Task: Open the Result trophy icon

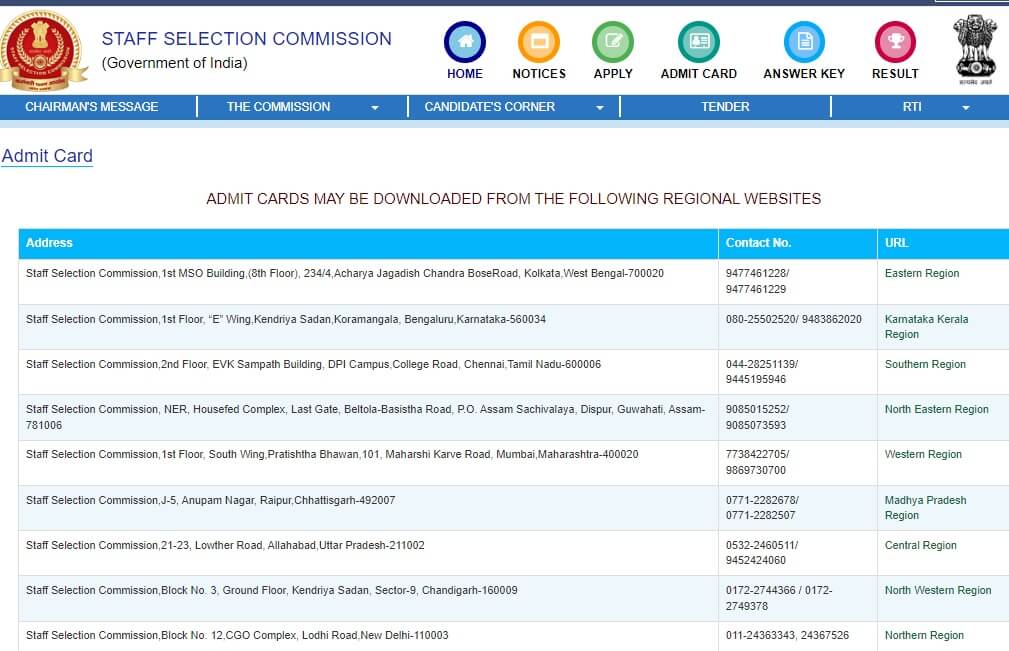Action: click(895, 42)
